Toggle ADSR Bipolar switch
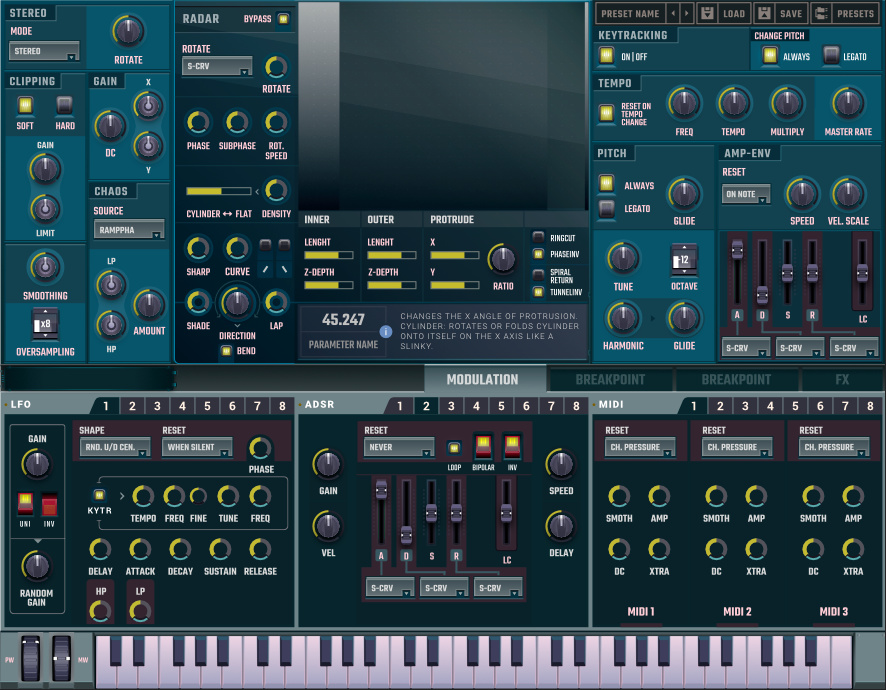Screen dimensions: 886x690 483,446
